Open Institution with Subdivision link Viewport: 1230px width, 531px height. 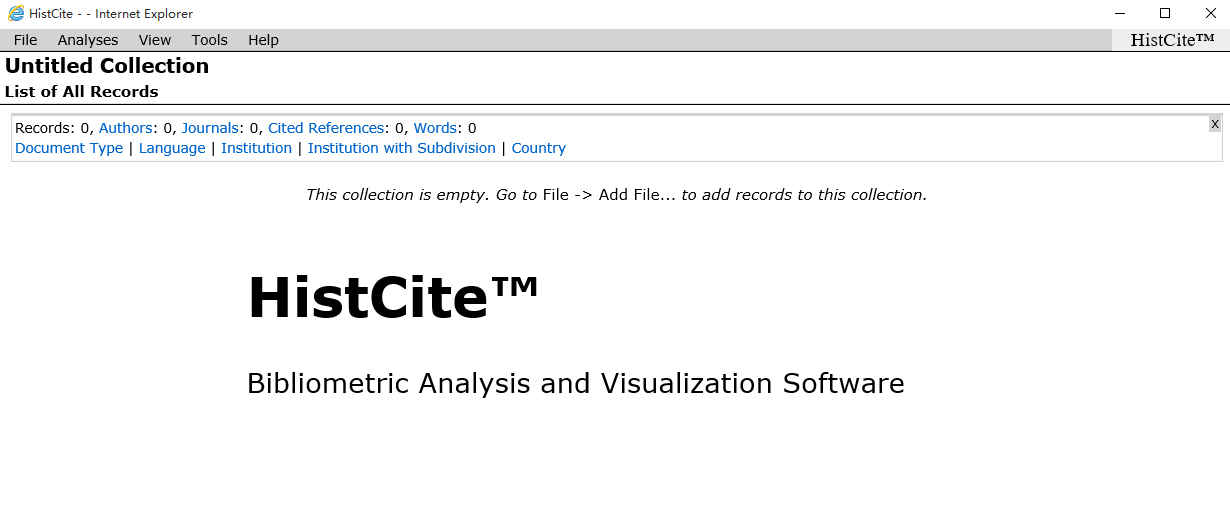(402, 148)
